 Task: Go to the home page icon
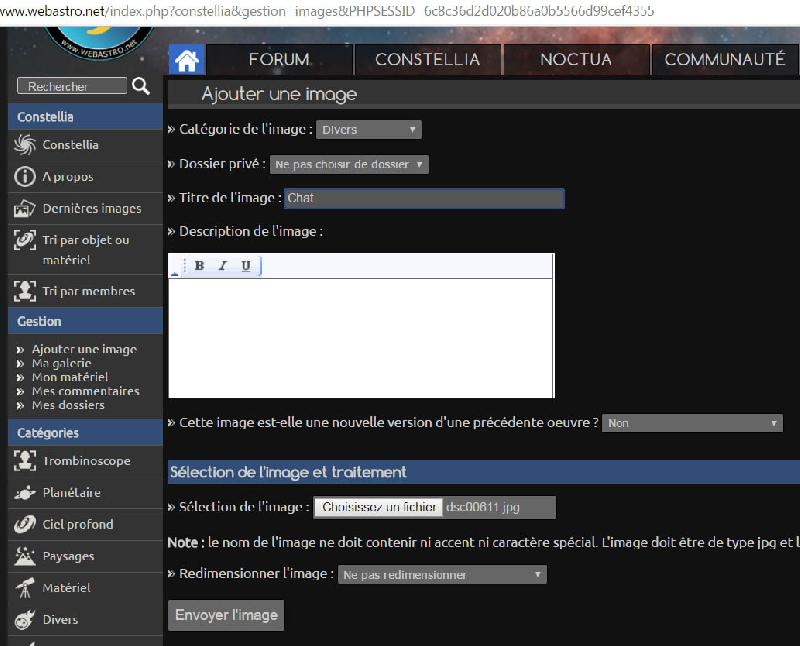(x=187, y=60)
